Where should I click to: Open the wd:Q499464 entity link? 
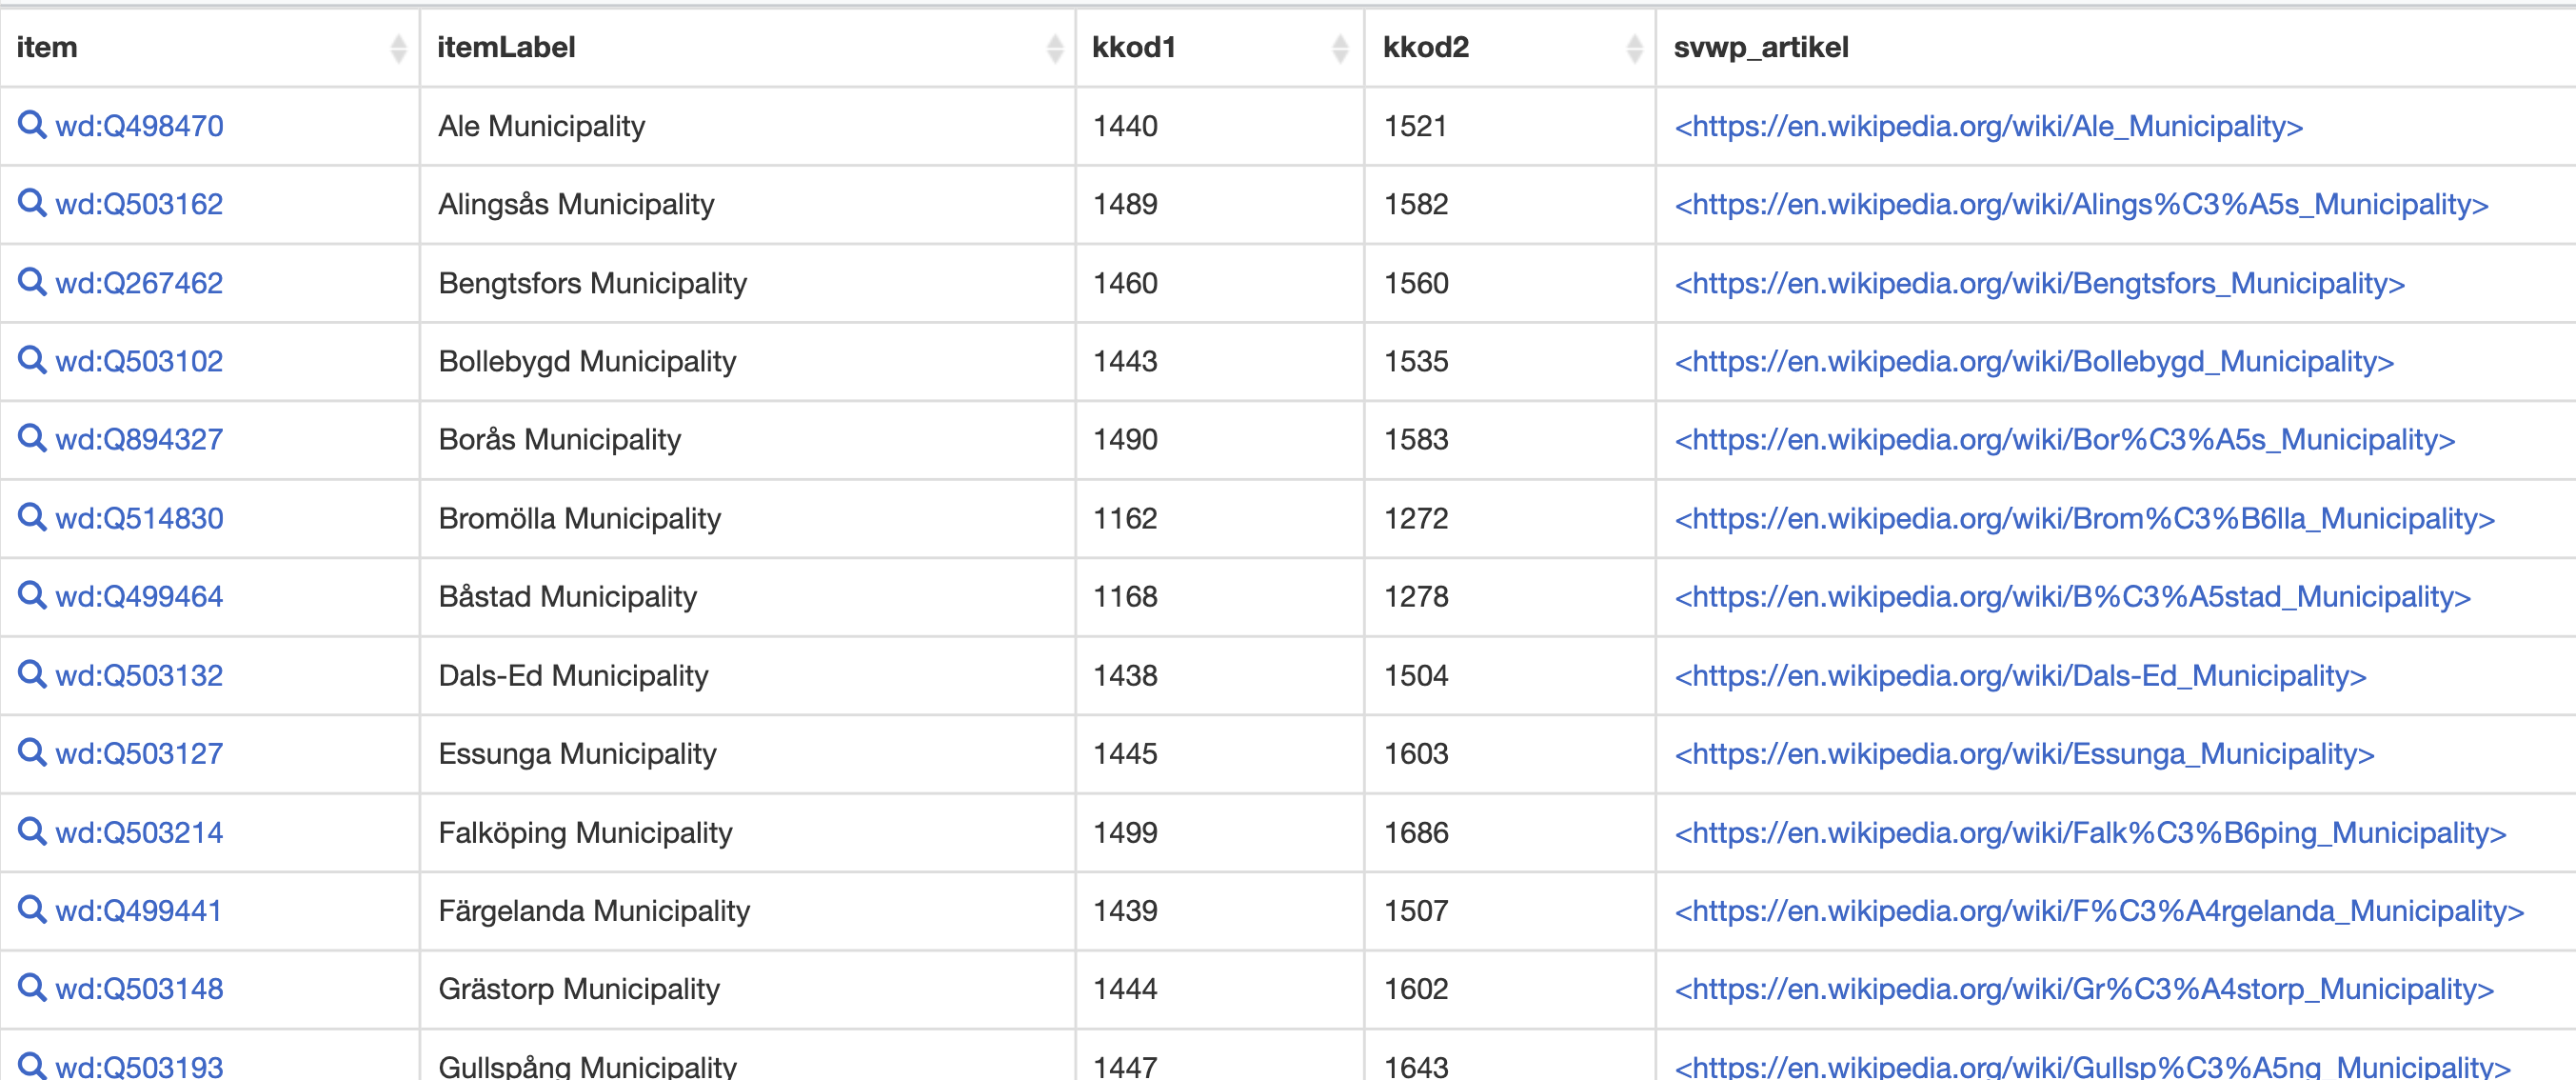click(139, 596)
